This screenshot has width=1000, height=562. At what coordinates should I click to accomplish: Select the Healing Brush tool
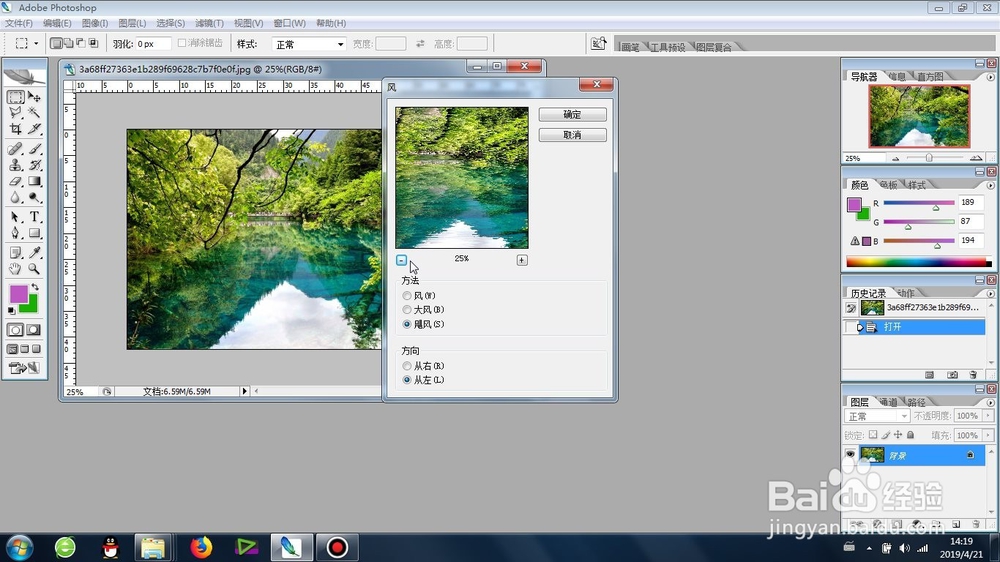[15, 149]
